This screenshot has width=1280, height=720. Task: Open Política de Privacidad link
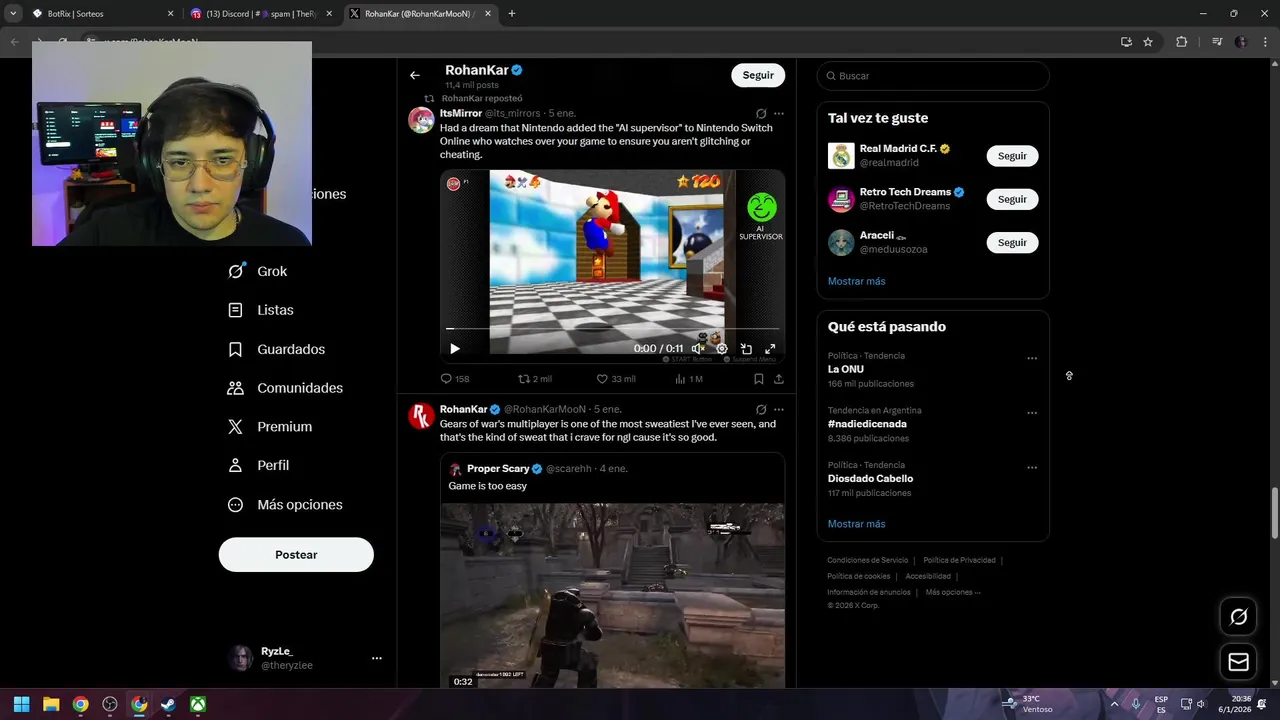coord(959,560)
